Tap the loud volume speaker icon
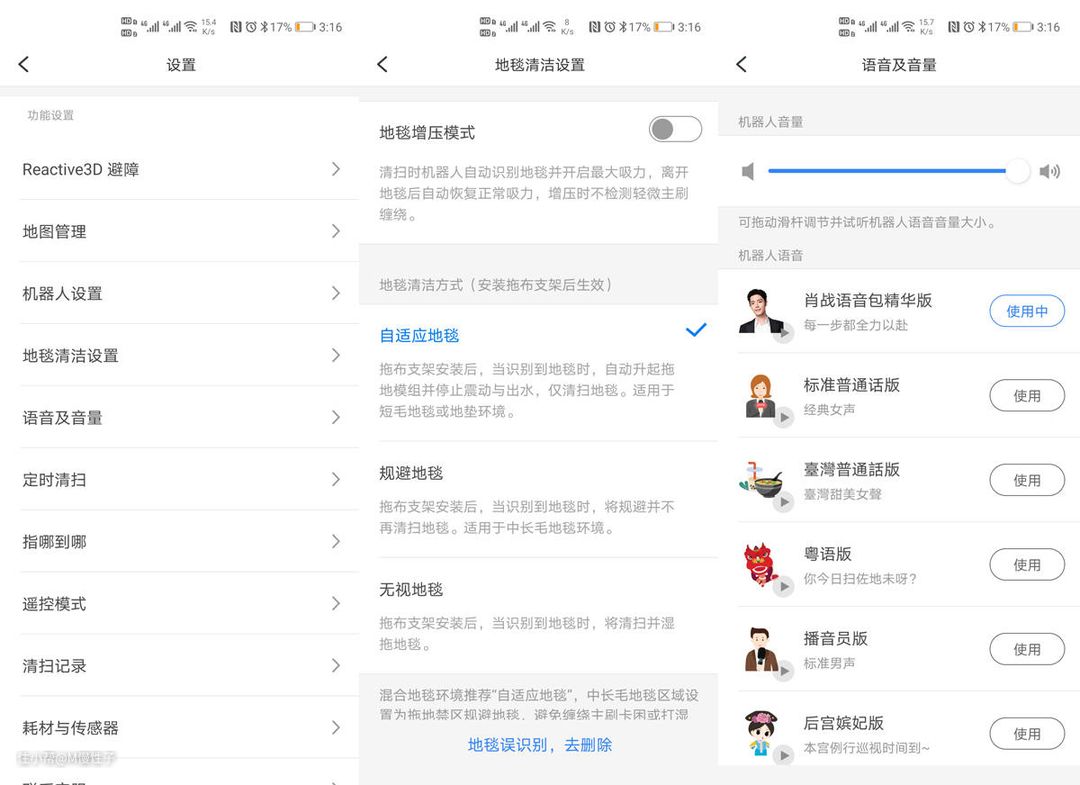This screenshot has height=785, width=1080. (x=1049, y=172)
